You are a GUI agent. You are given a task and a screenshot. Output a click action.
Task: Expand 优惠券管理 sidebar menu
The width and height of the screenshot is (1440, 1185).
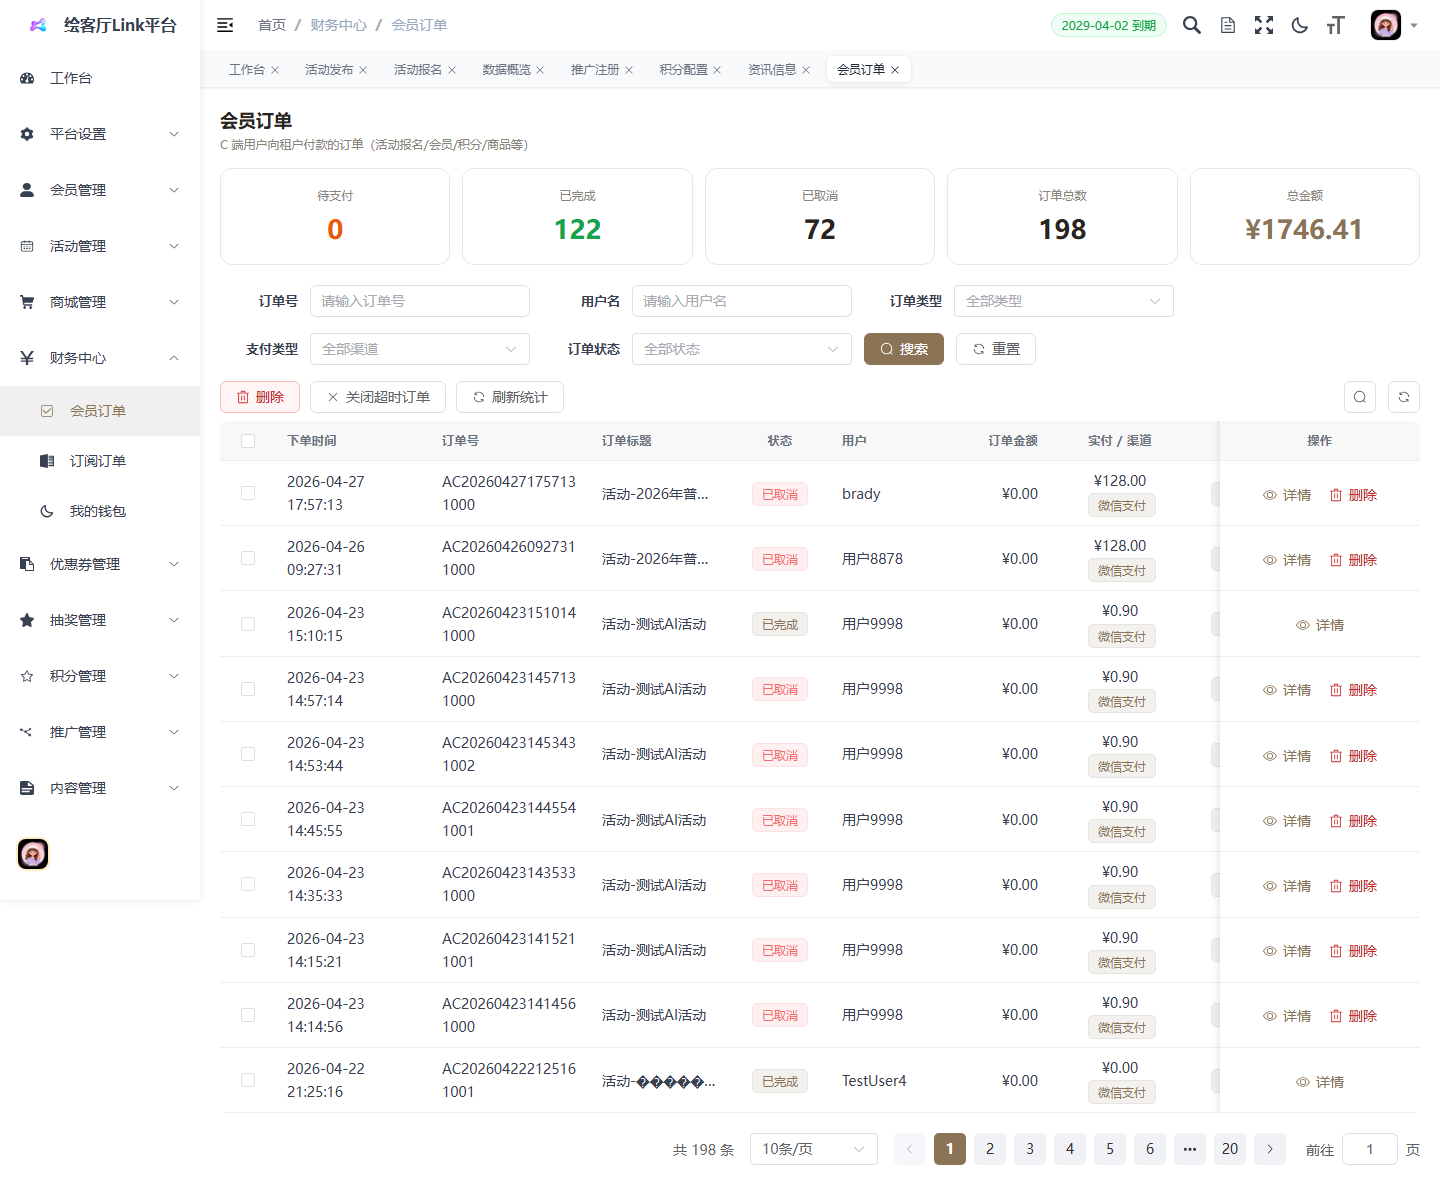pyautogui.click(x=100, y=564)
